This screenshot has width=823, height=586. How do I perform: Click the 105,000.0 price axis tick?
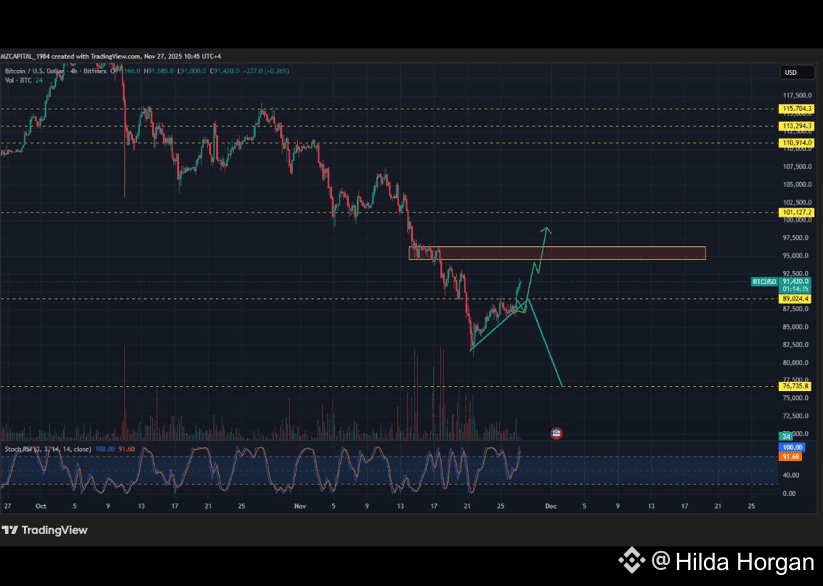(798, 184)
